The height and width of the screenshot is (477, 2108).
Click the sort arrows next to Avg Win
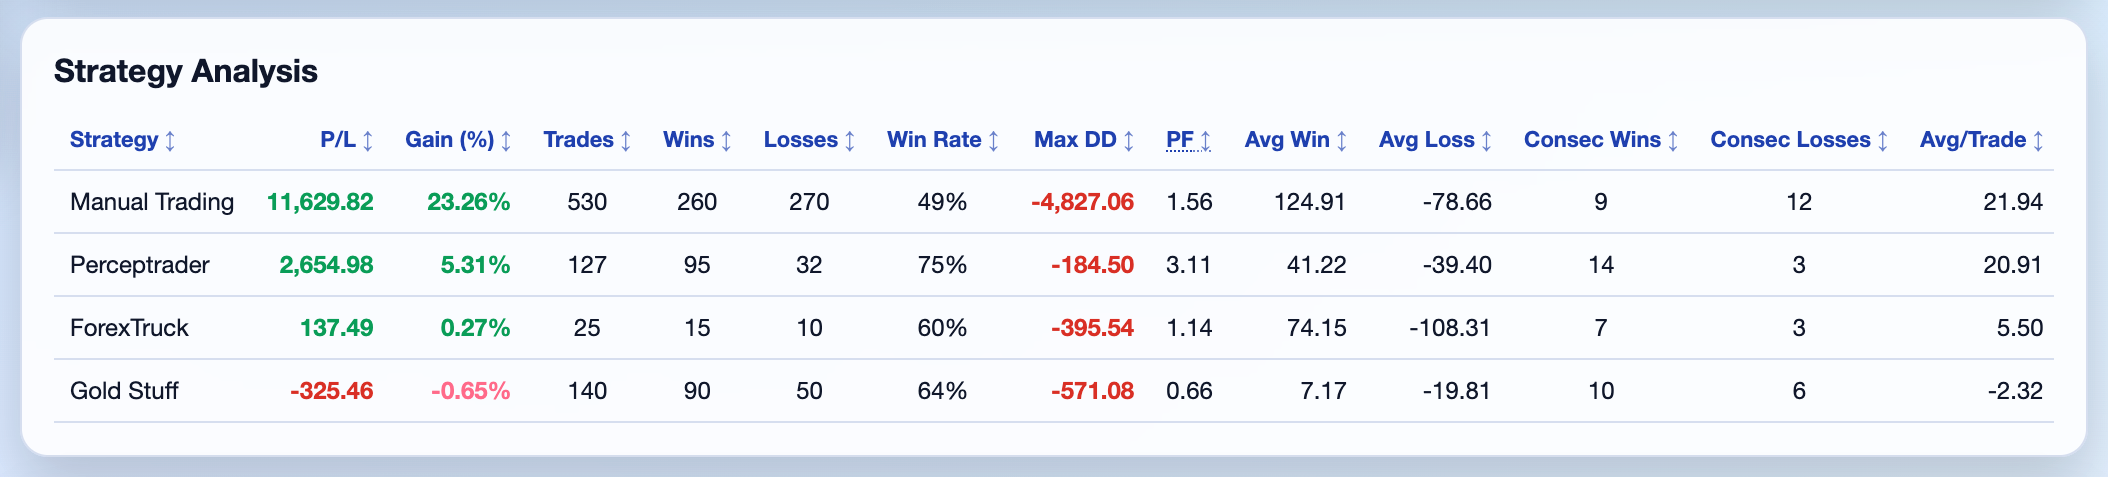pyautogui.click(x=1342, y=141)
